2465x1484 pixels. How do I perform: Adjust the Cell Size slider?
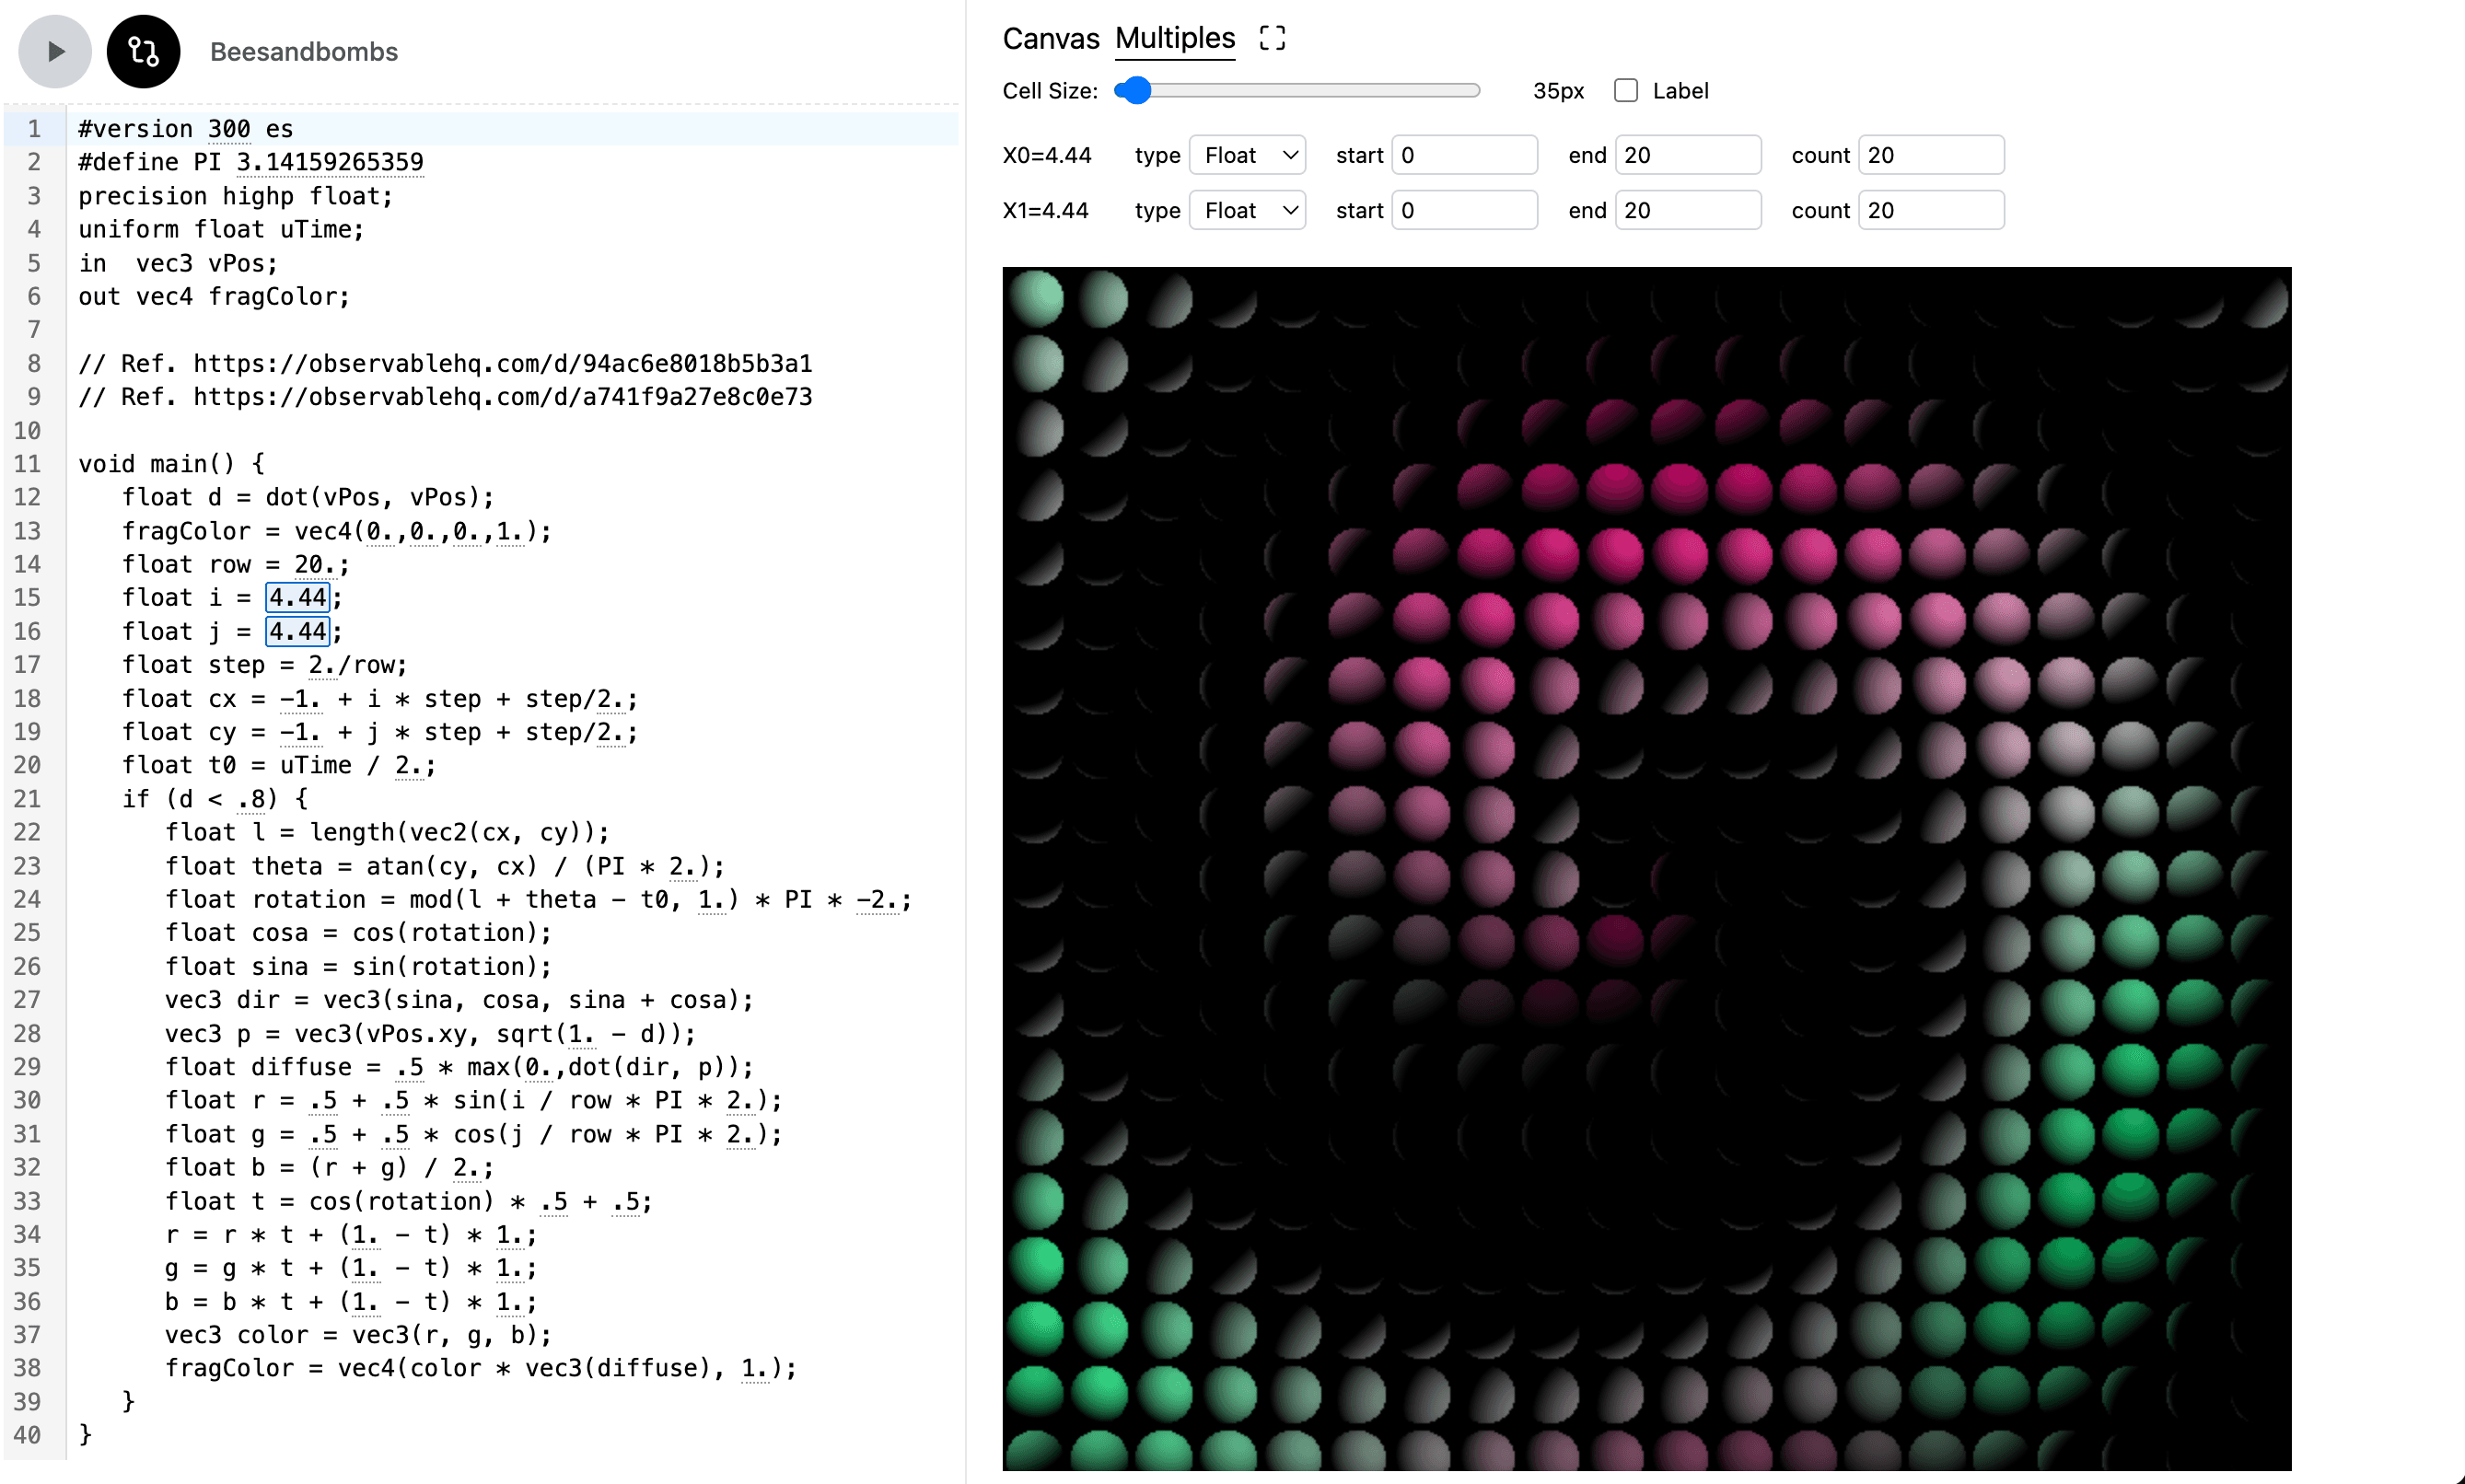(x=1136, y=90)
